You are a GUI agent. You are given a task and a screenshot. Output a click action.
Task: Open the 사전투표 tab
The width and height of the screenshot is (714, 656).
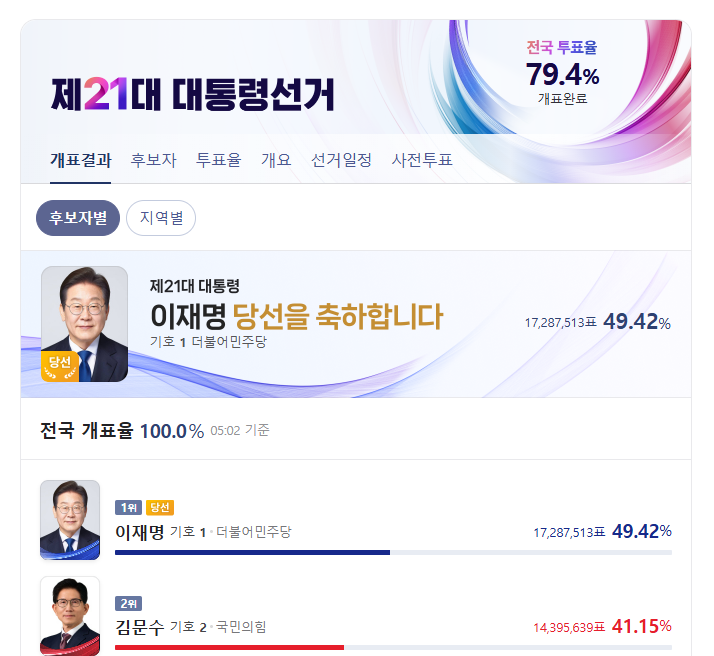pos(422,160)
